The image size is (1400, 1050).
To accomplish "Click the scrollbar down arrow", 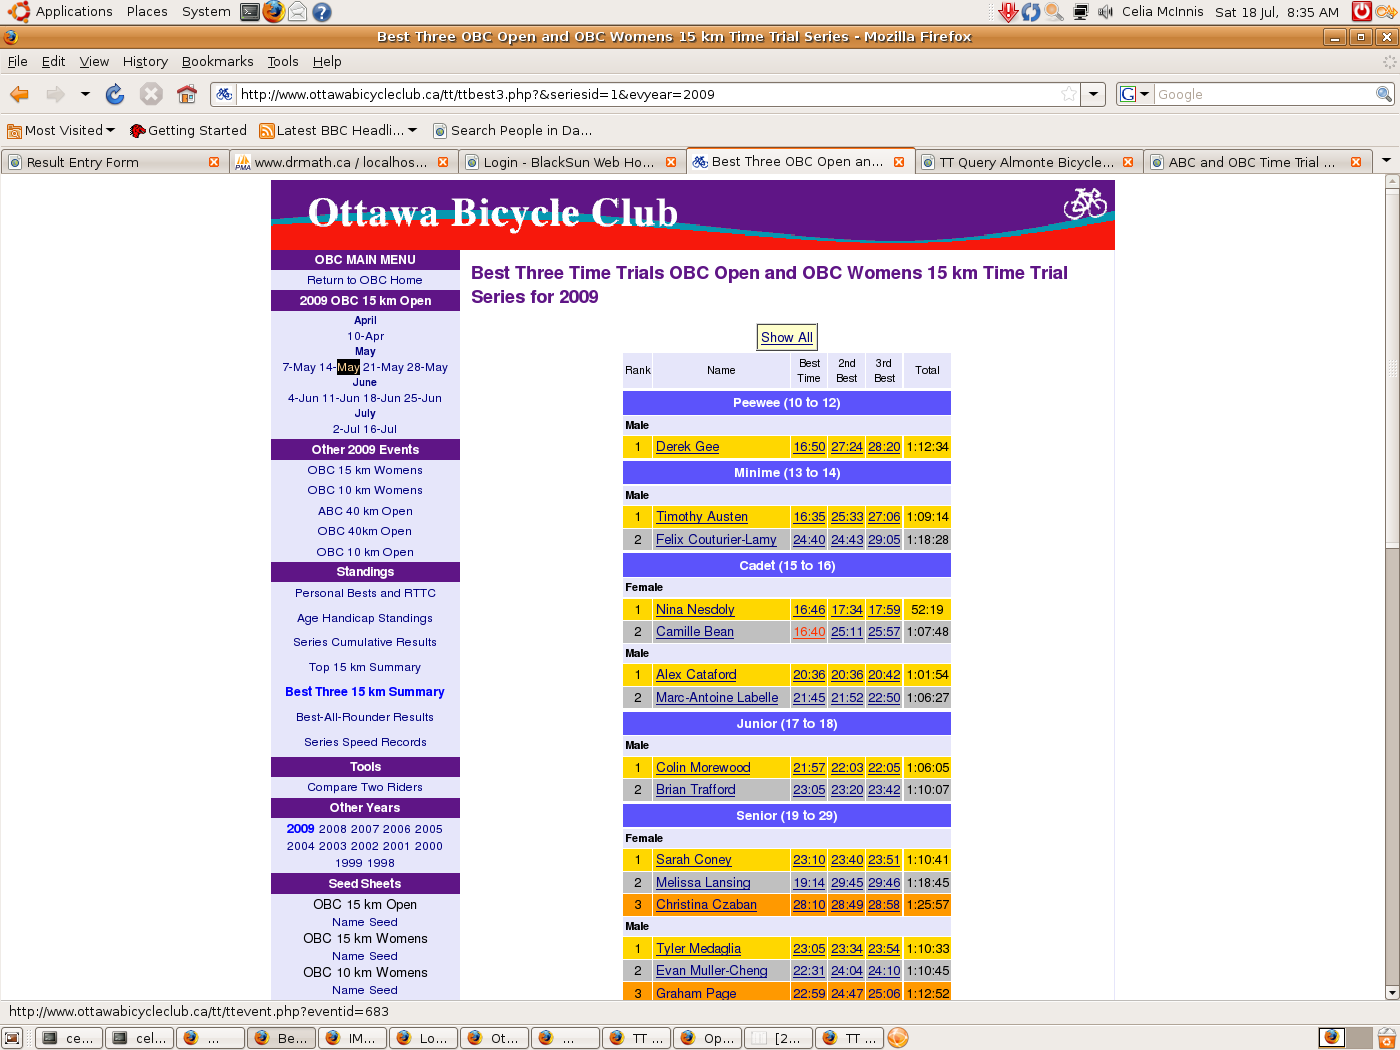I will tap(1391, 992).
